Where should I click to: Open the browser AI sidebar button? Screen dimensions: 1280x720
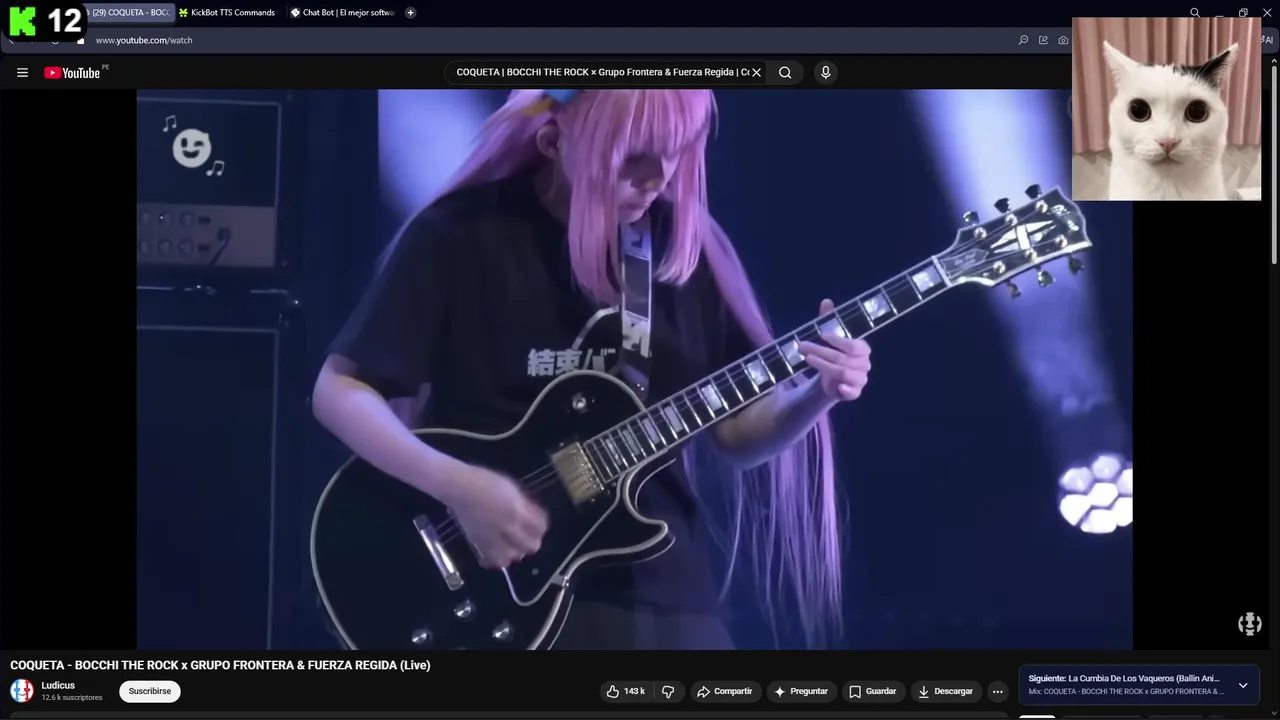tap(1268, 40)
